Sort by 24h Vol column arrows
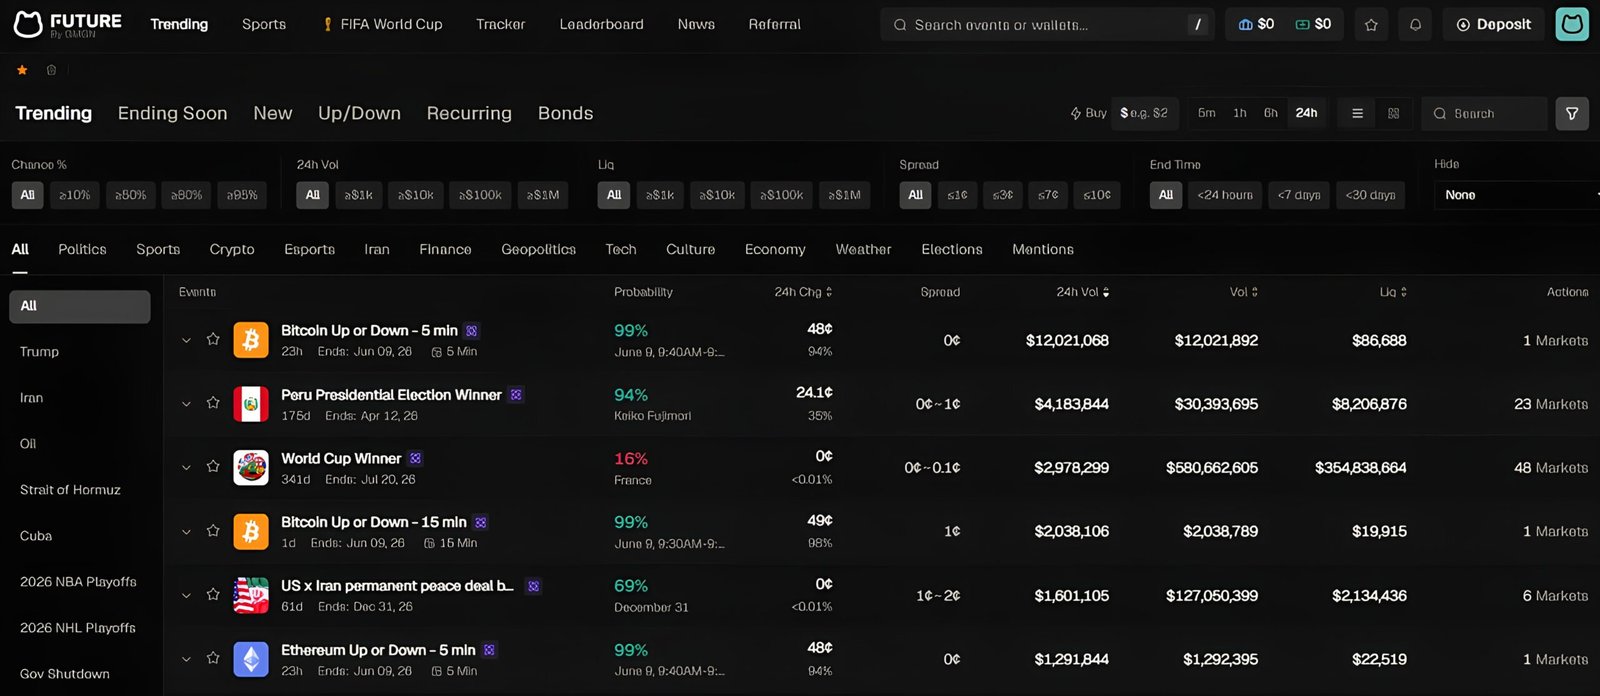Image resolution: width=1600 pixels, height=696 pixels. coord(1106,292)
